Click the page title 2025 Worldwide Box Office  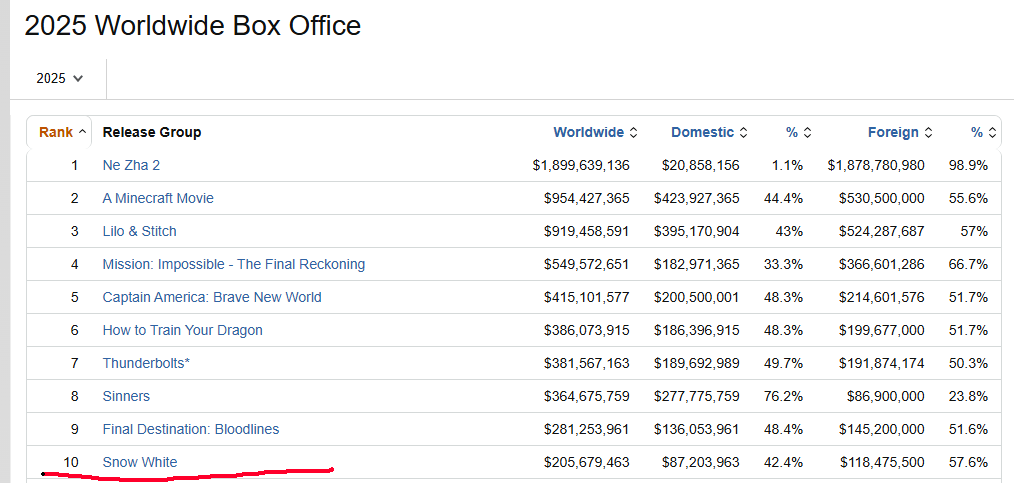pos(193,26)
